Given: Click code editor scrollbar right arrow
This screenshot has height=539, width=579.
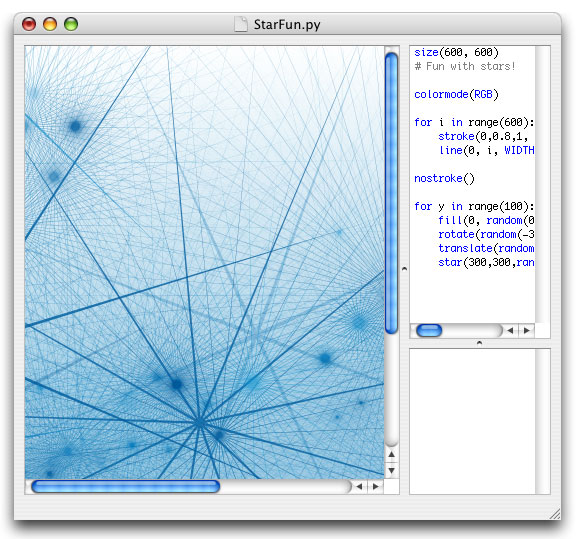Looking at the screenshot, I should 527,330.
